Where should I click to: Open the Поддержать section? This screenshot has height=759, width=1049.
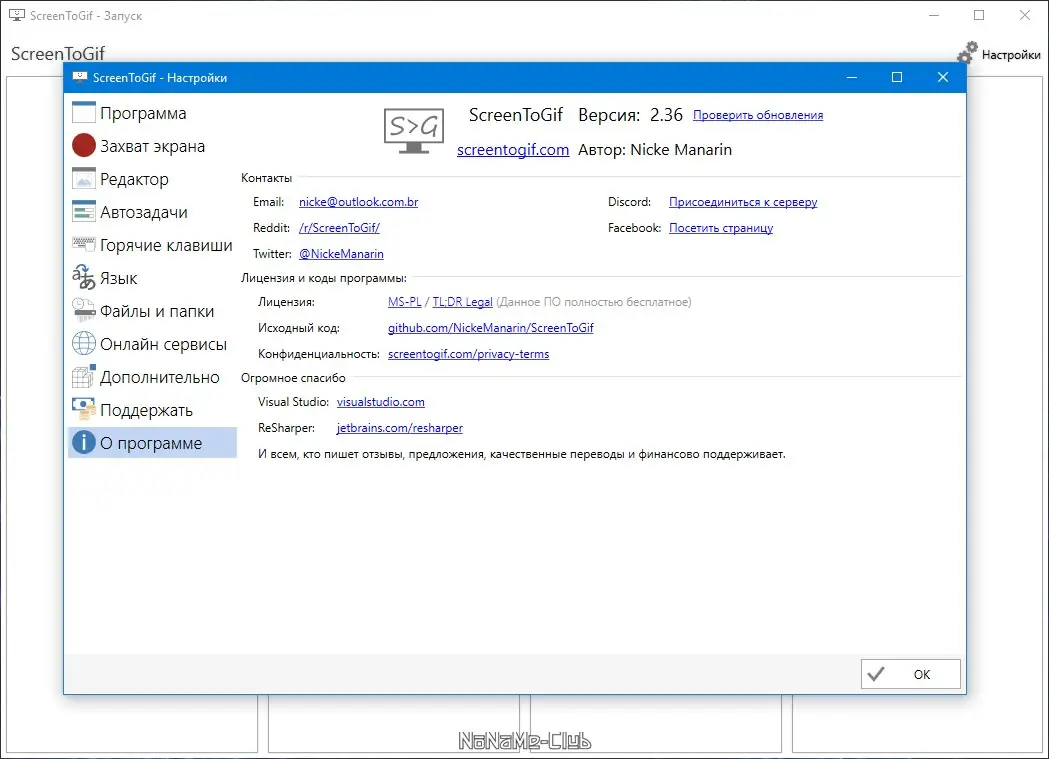click(152, 409)
